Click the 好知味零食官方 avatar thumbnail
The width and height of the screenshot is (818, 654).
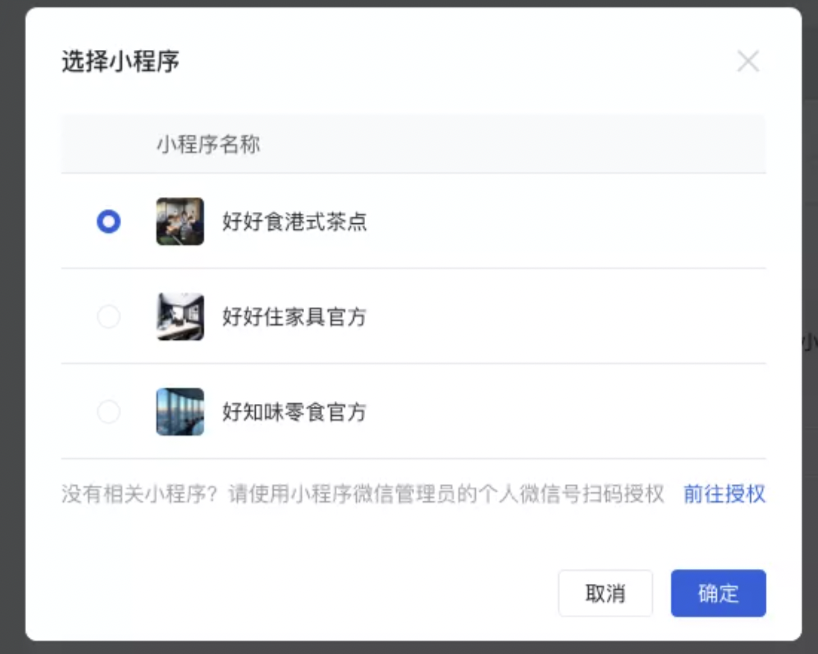[180, 411]
